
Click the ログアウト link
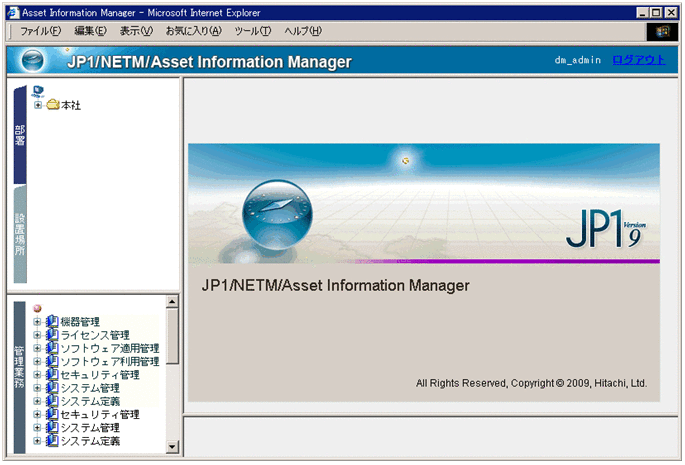point(639,60)
